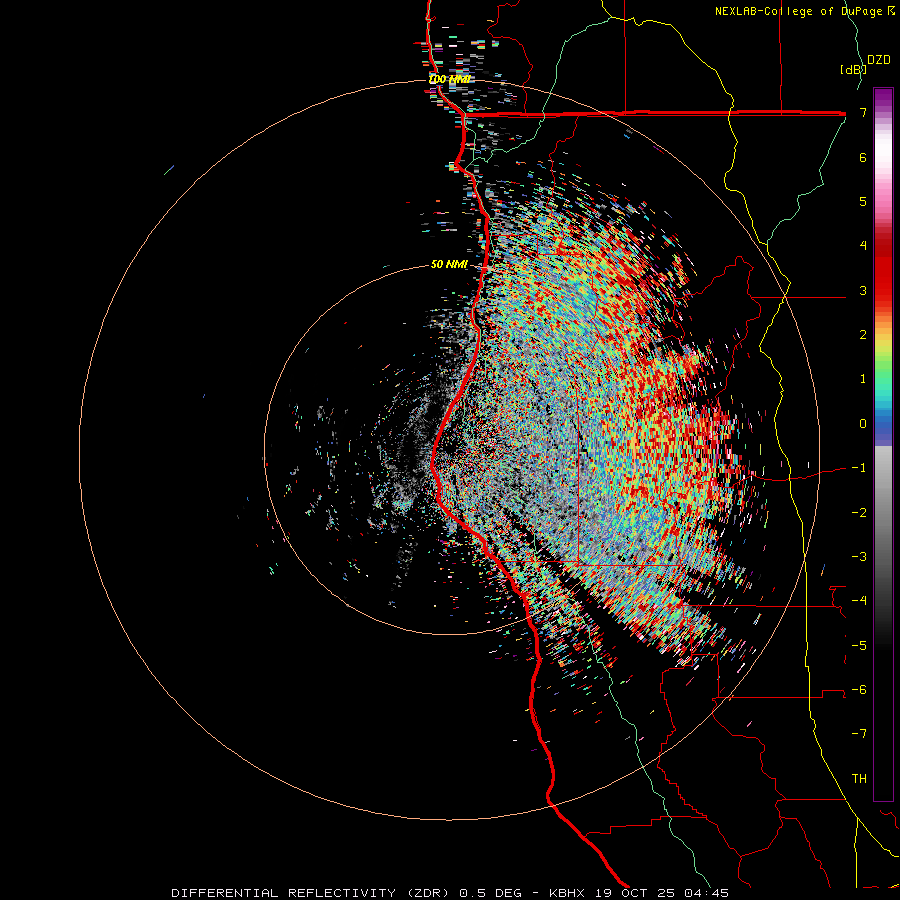Click the legend value -1
The image size is (900, 900).
(x=859, y=468)
